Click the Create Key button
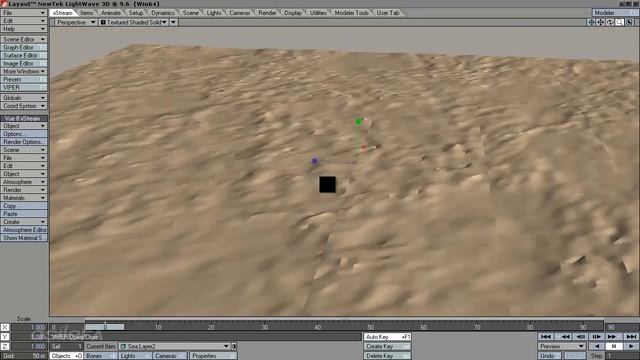This screenshot has width=640, height=360. [387, 346]
